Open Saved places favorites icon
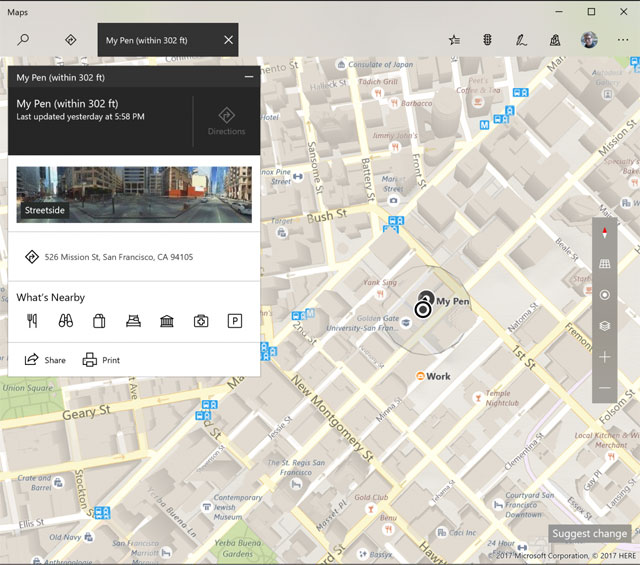This screenshot has width=640, height=565. pos(455,40)
